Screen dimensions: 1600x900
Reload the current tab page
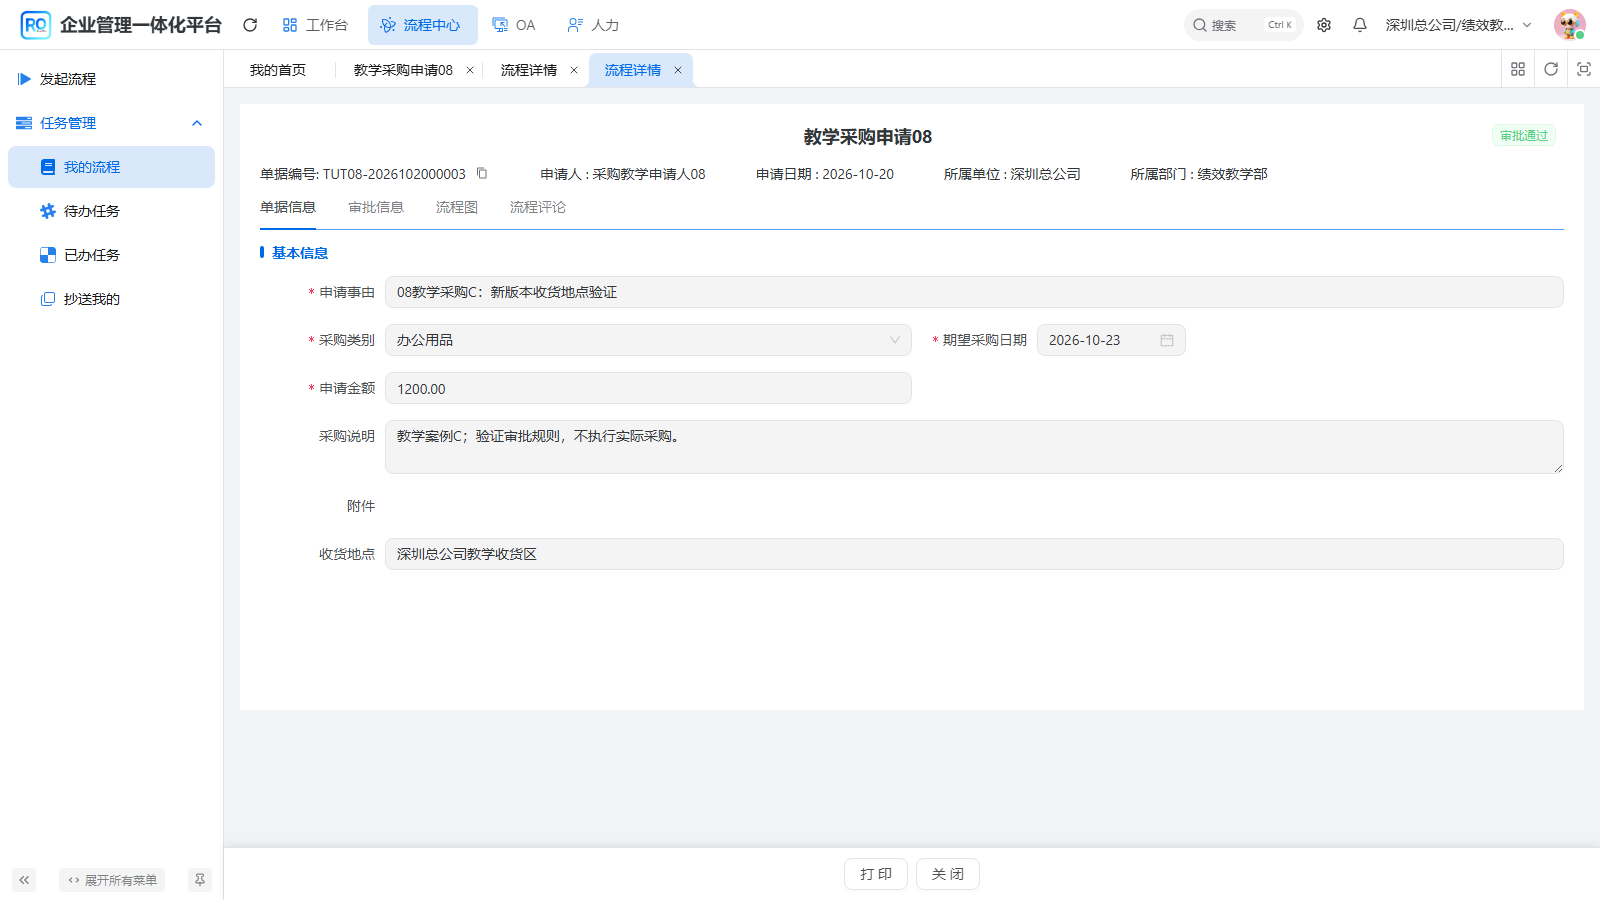pos(1551,69)
